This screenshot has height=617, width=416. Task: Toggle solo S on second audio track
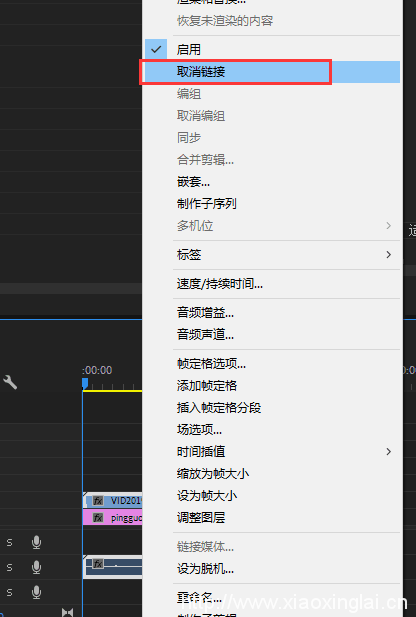9,567
